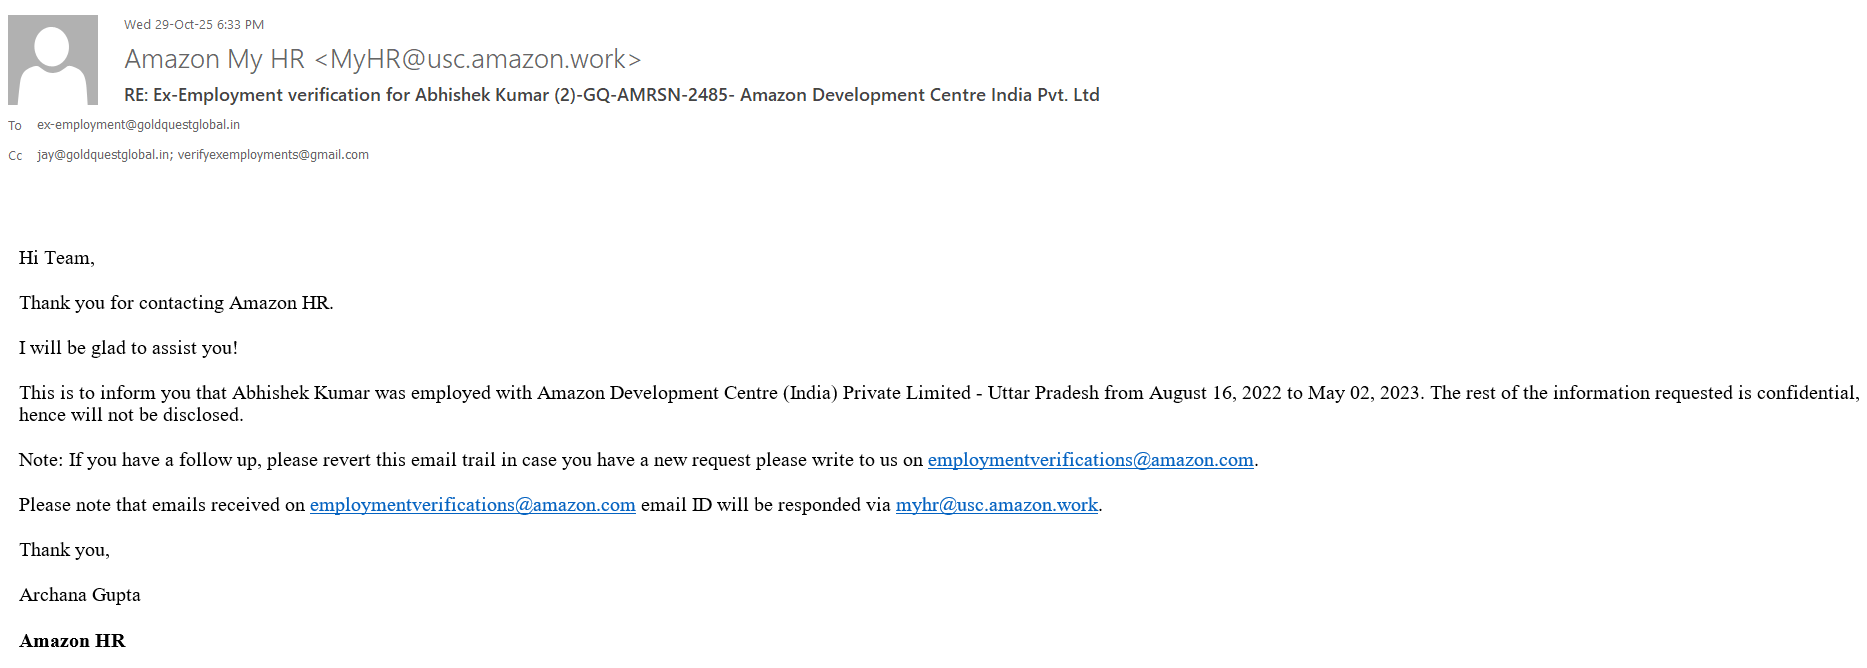Click the "To" field label
The height and width of the screenshot is (668, 1867).
coord(15,126)
